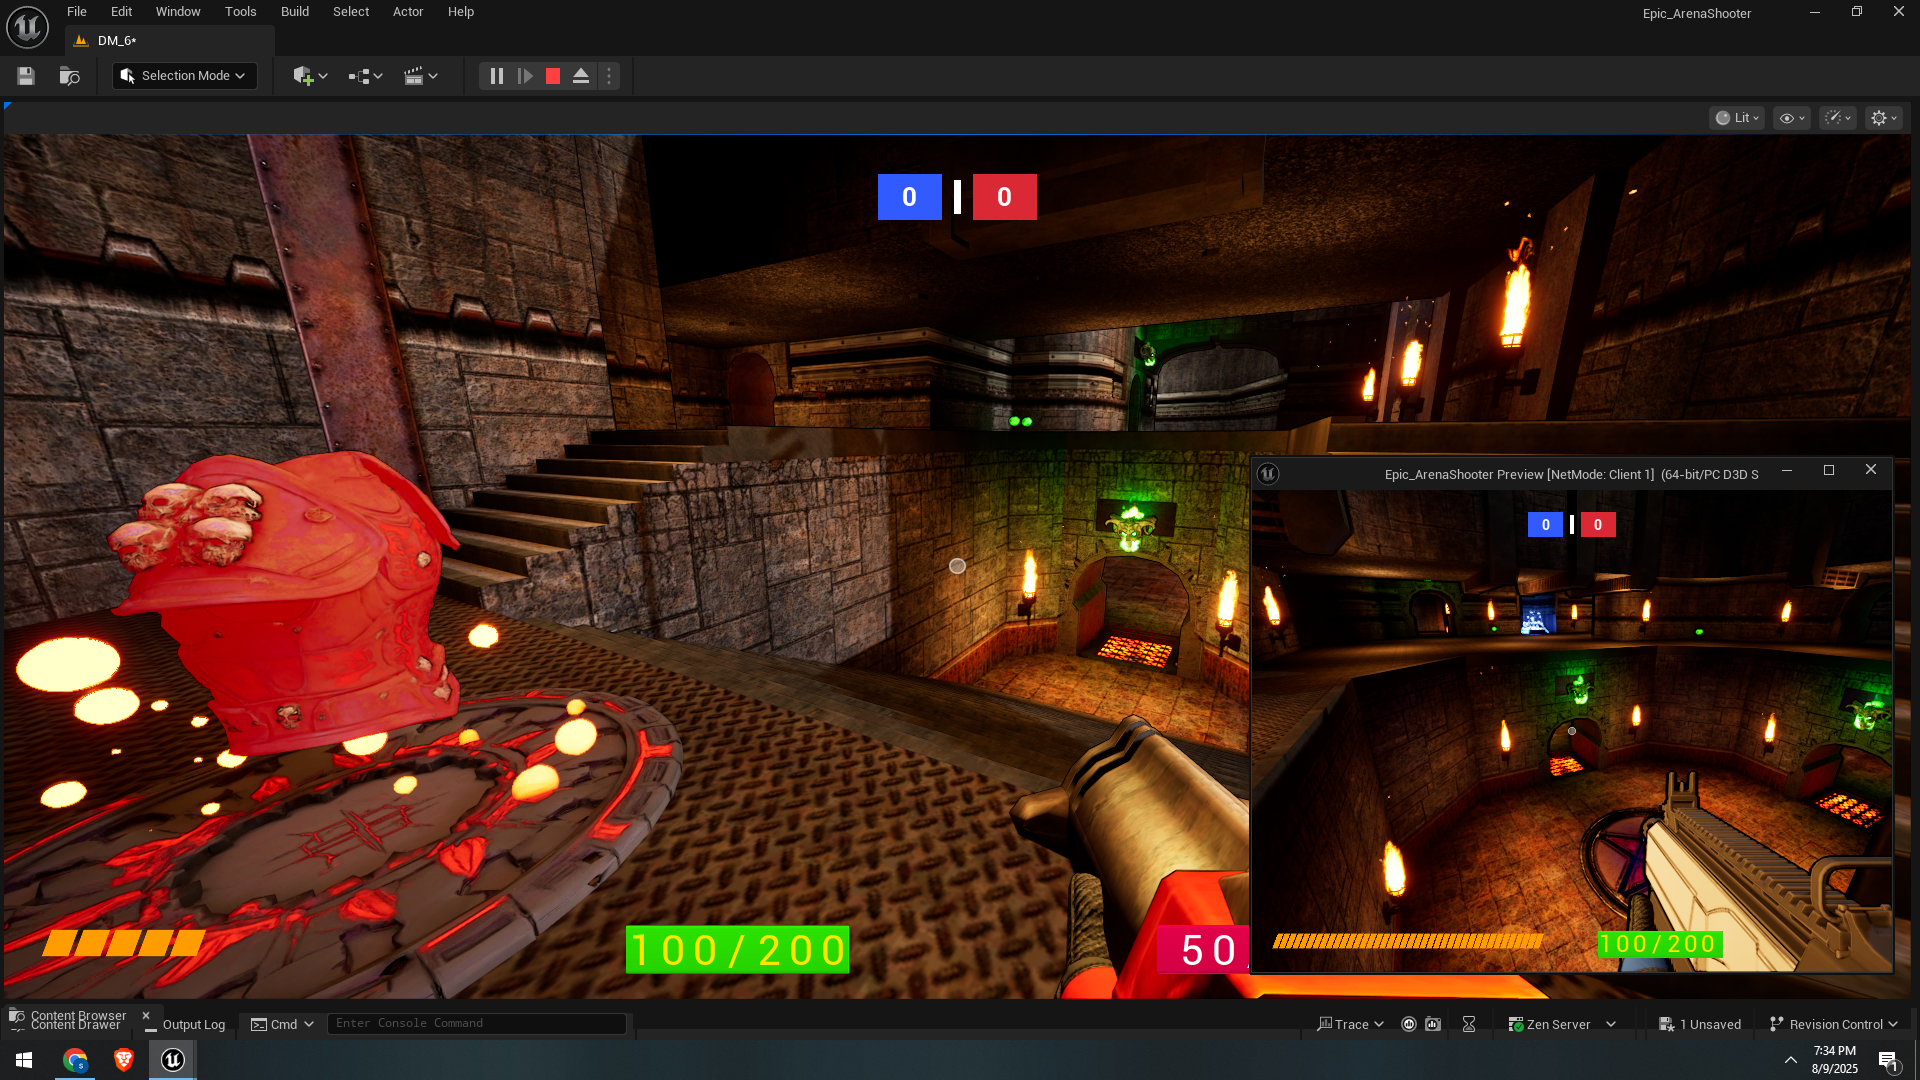Open the Actor menu
The height and width of the screenshot is (1080, 1920).
[x=408, y=12]
